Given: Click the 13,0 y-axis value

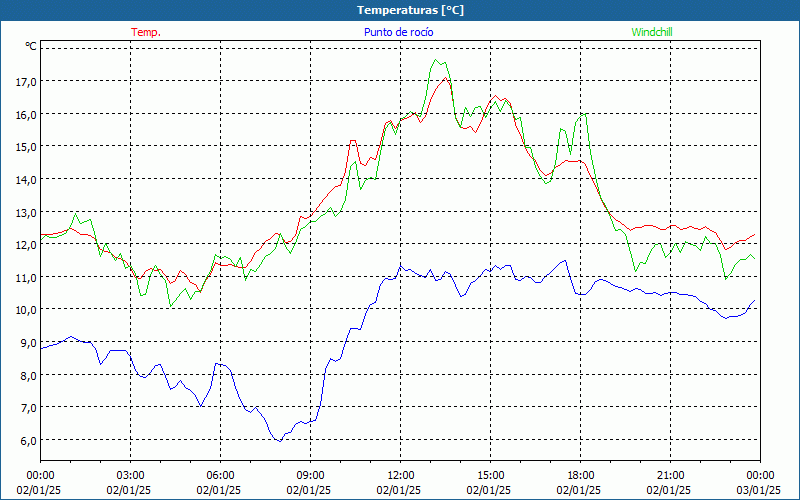Looking at the screenshot, I should coord(26,212).
